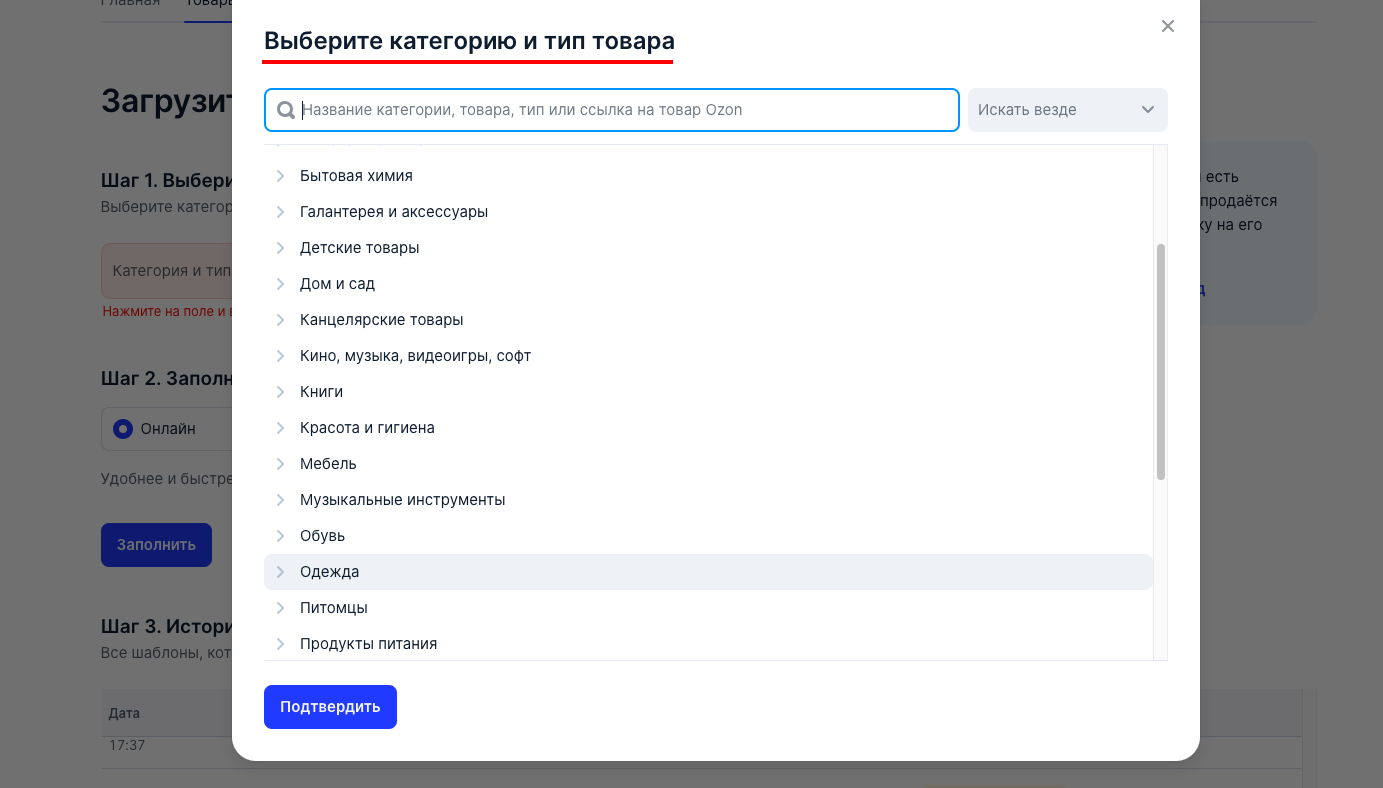Click the category list scrollbar thumb
Viewport: 1383px width, 788px height.
pos(1161,361)
